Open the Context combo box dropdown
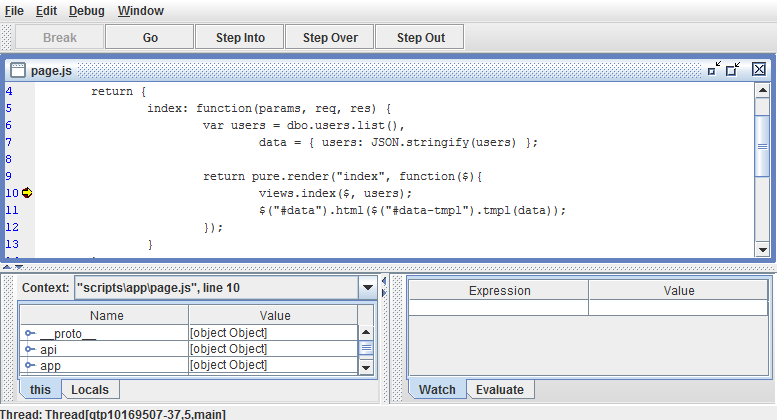The image size is (777, 420). click(x=366, y=288)
